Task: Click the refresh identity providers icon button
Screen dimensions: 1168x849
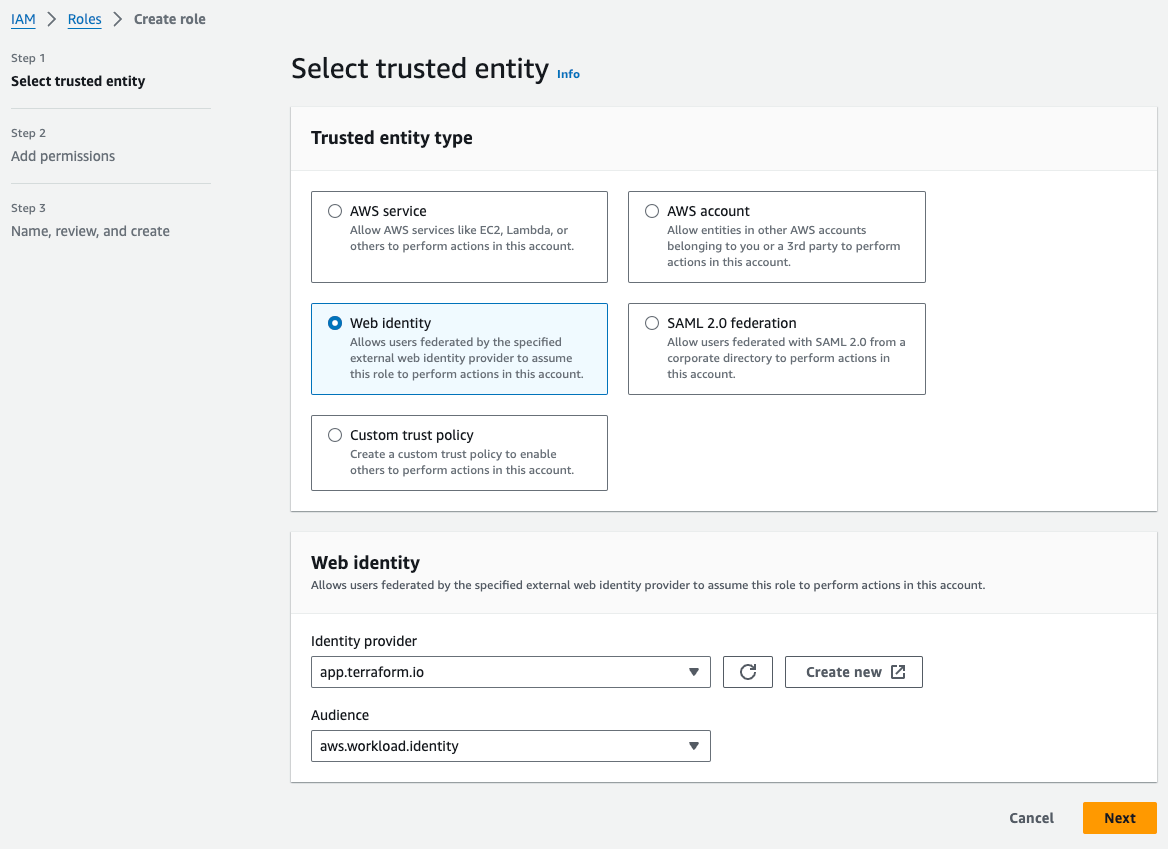Action: point(747,672)
